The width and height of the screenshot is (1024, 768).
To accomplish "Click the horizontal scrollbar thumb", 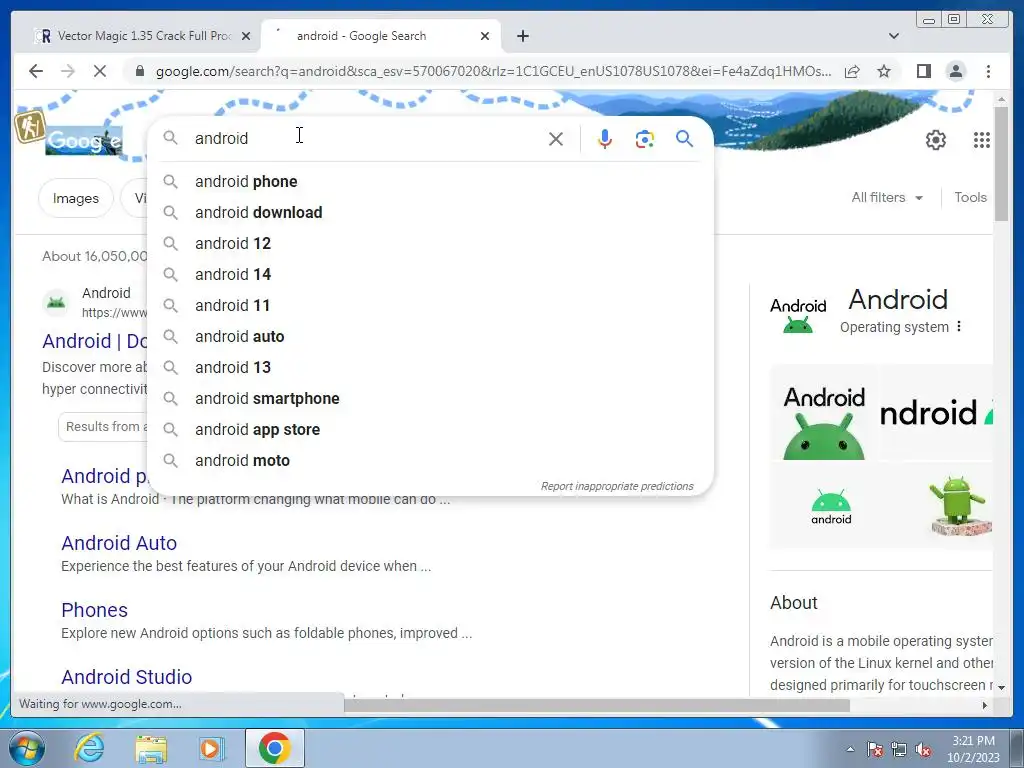I will (x=597, y=705).
